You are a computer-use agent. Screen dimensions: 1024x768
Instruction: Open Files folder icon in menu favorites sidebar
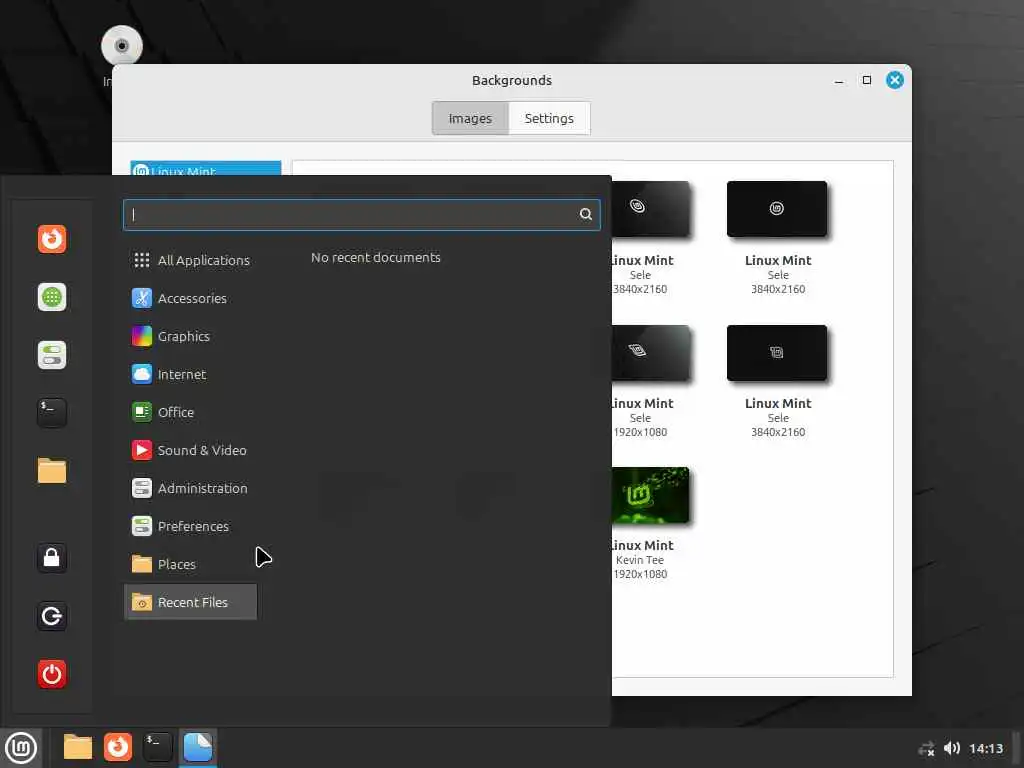(52, 471)
